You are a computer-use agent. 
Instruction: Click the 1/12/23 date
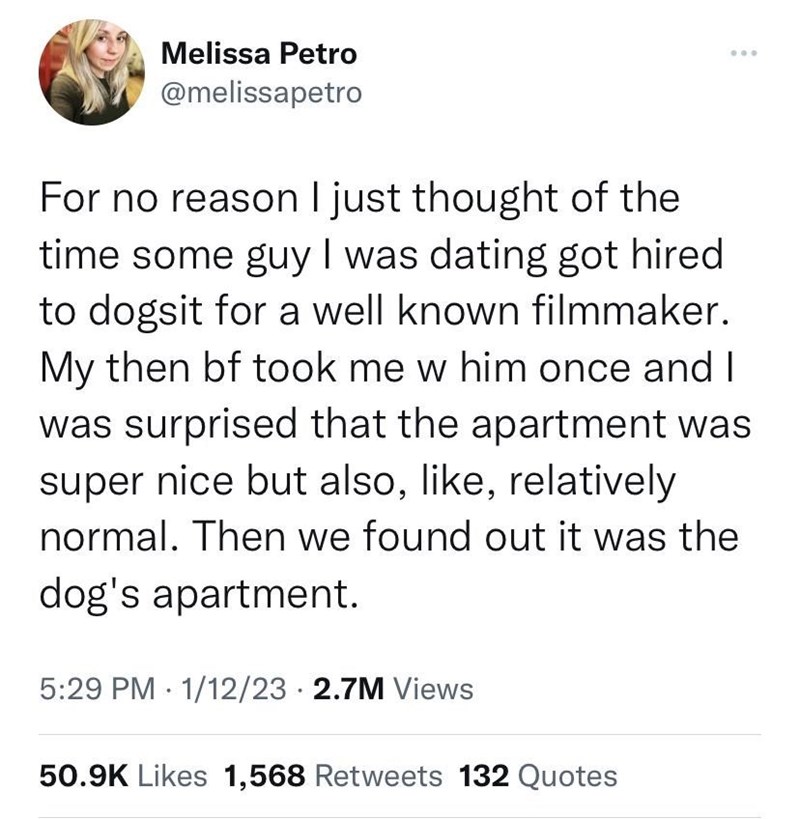pos(232,688)
